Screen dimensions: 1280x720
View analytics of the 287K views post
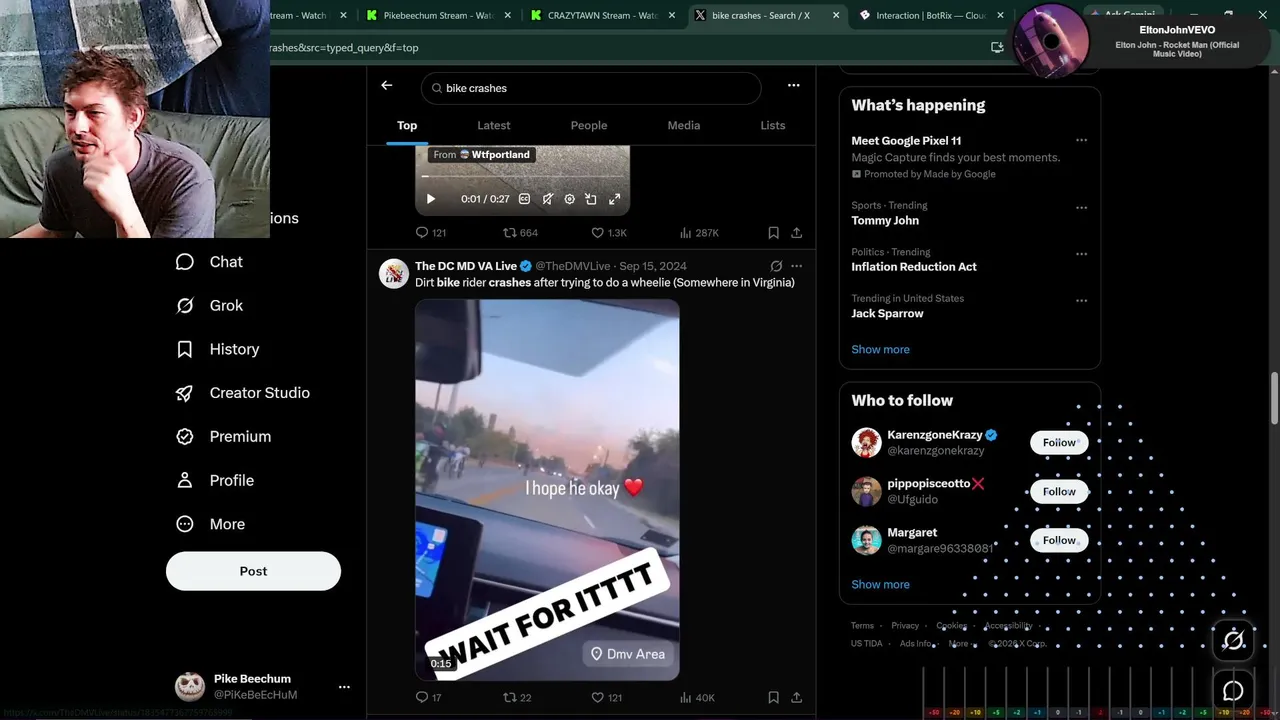click(699, 233)
